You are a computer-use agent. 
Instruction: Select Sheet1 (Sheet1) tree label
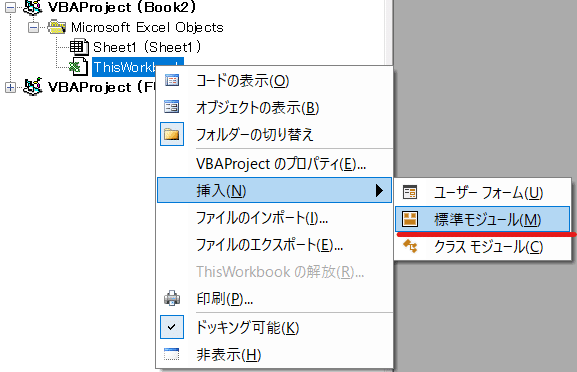[x=148, y=47]
